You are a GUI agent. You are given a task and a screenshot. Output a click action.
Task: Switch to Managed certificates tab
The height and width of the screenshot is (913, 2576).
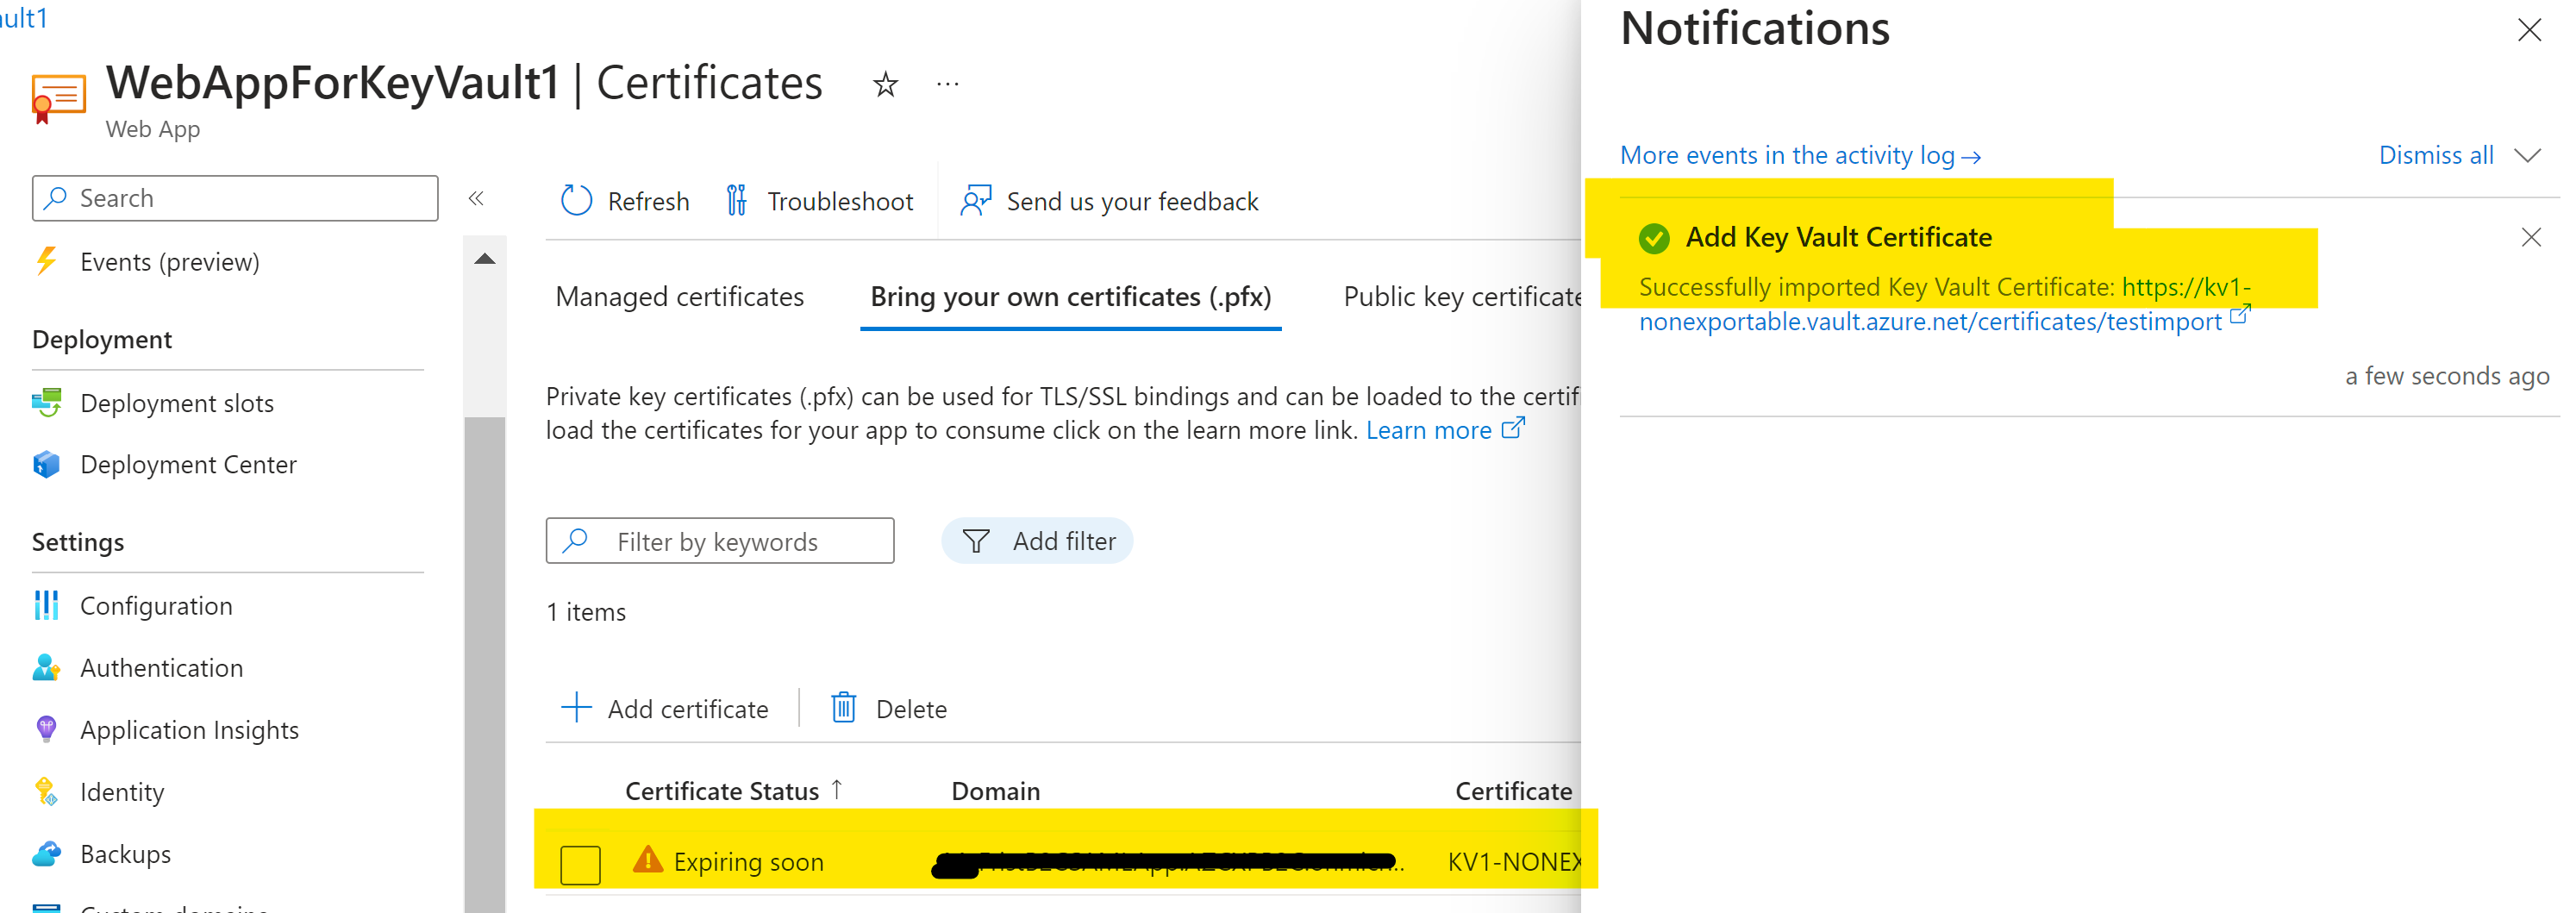click(x=679, y=297)
